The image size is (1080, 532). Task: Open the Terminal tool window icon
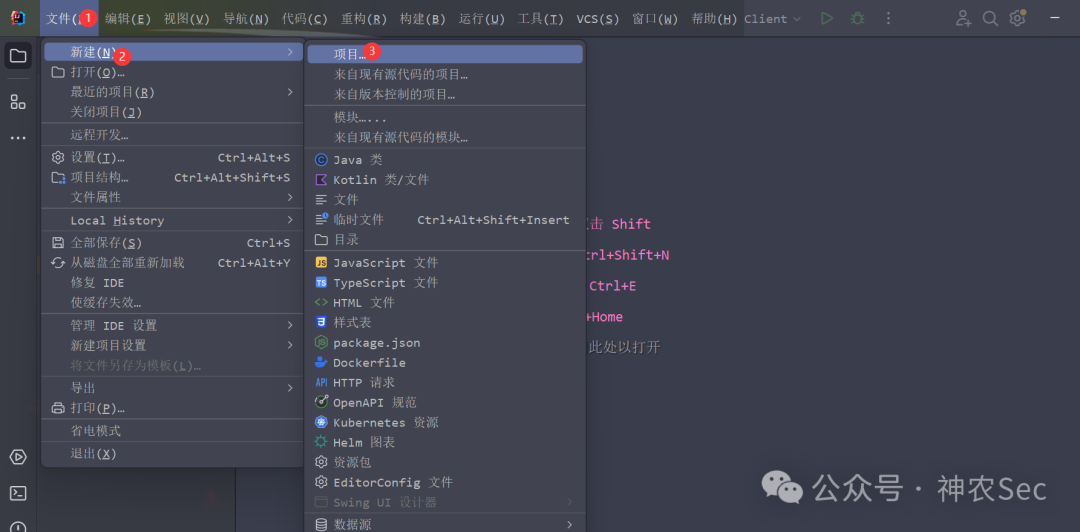(x=18, y=493)
